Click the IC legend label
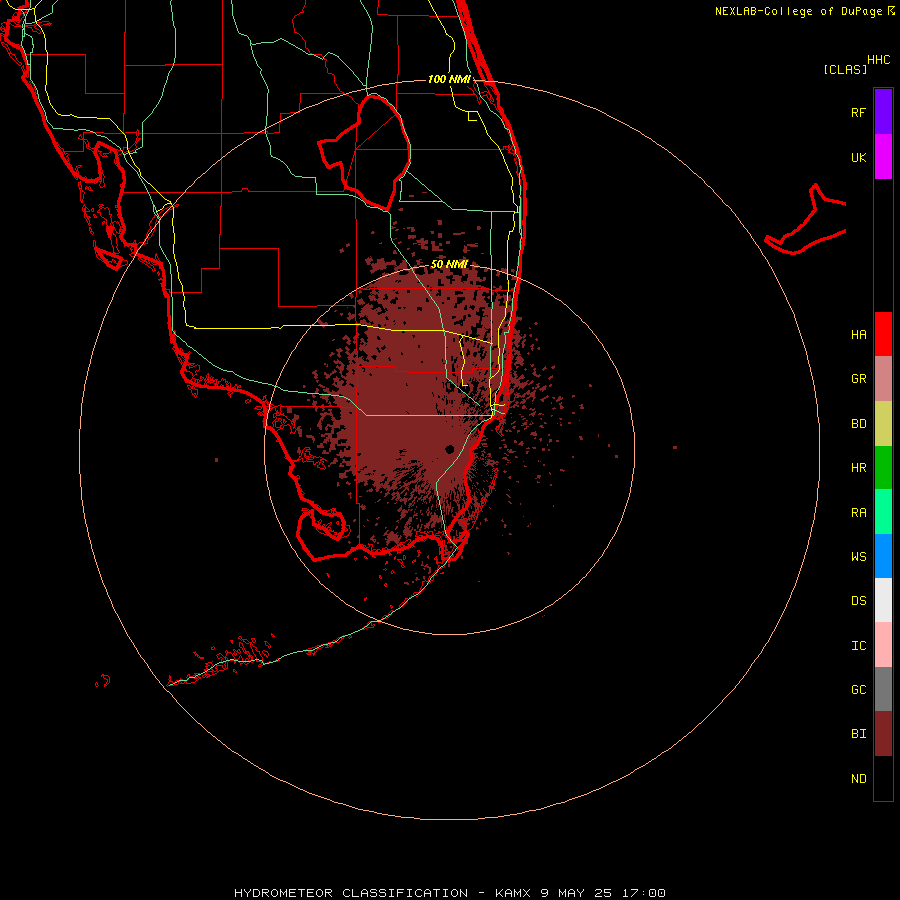The height and width of the screenshot is (900, 900). pos(858,646)
